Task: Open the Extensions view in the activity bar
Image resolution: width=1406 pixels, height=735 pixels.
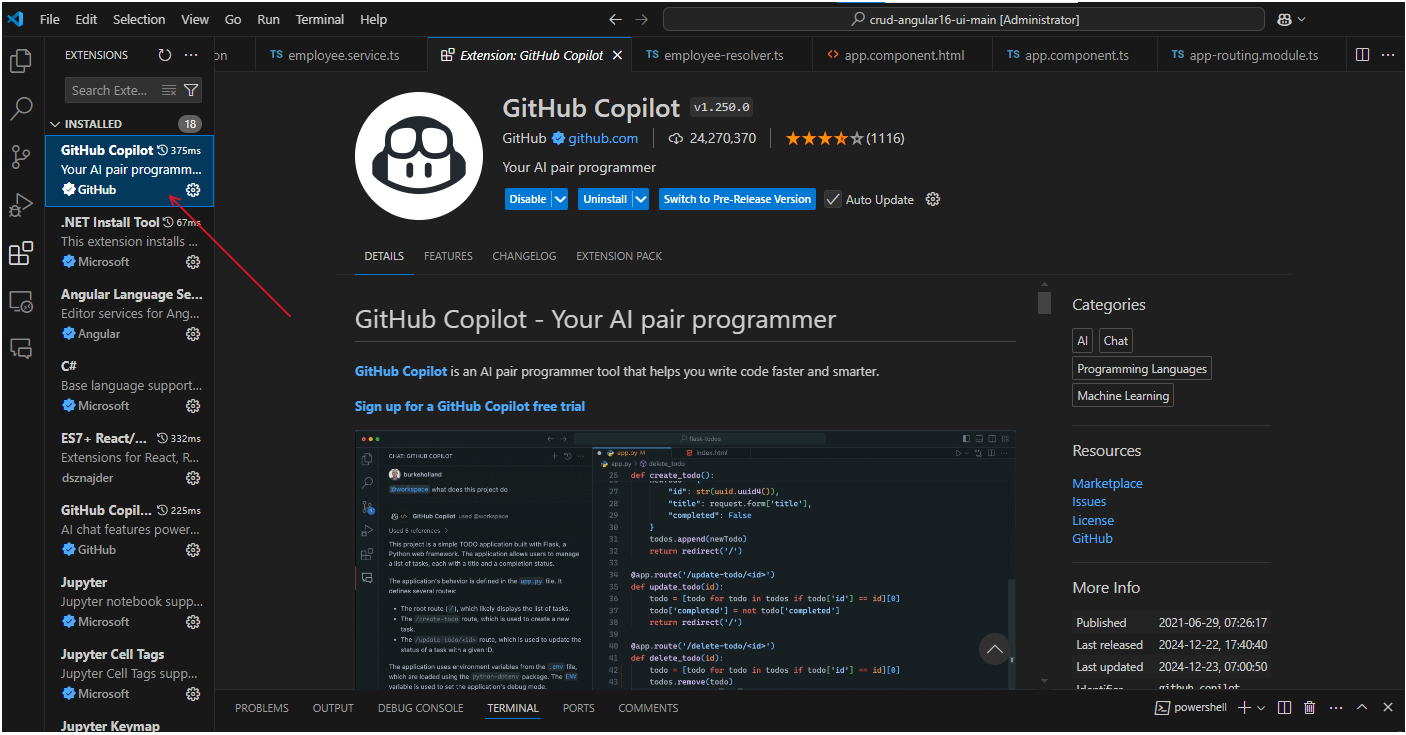Action: pos(20,253)
